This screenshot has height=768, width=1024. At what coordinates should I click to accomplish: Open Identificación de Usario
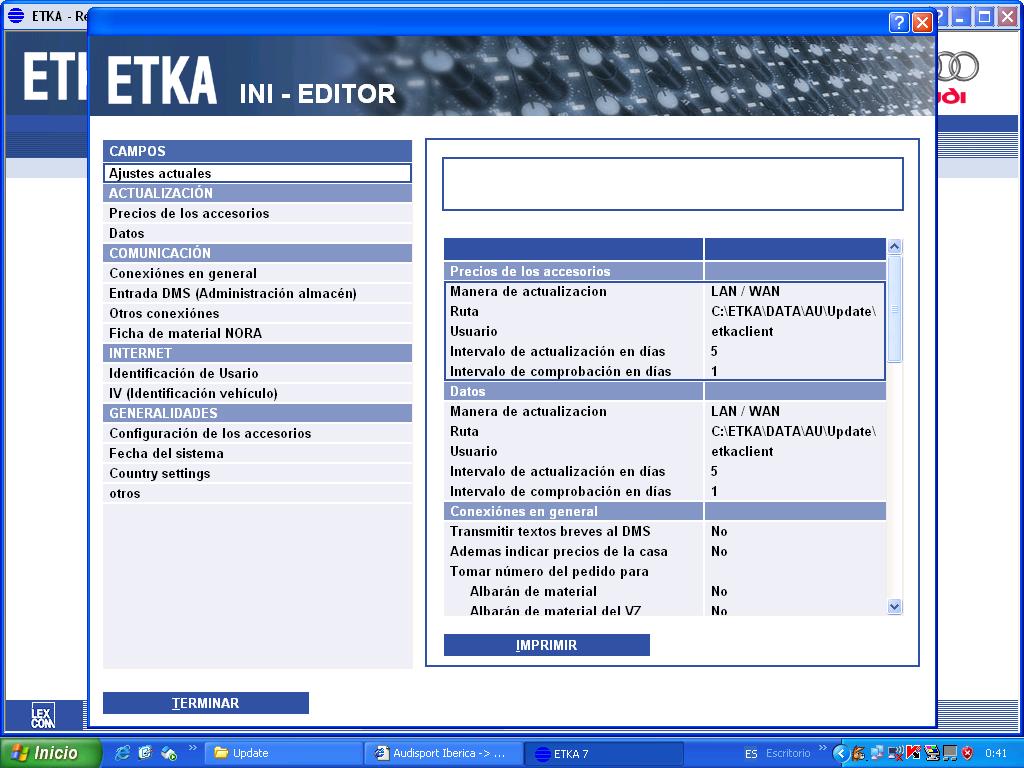[257, 374]
